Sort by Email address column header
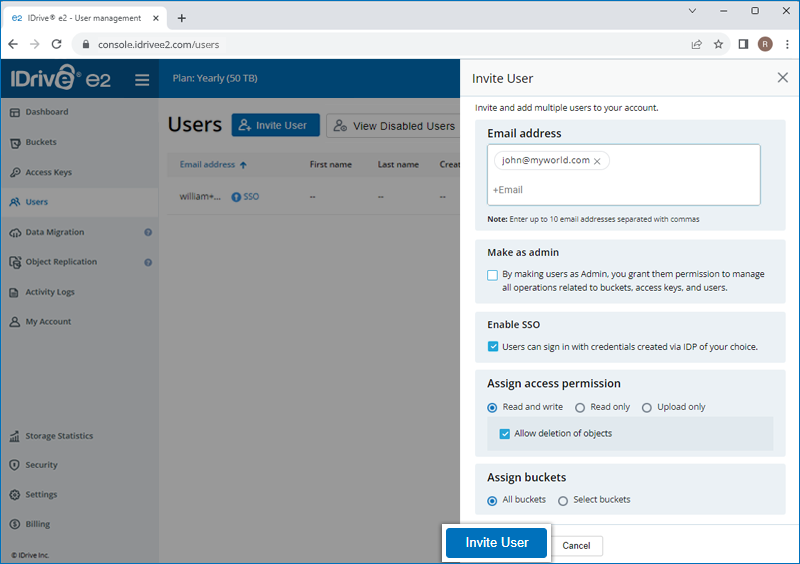The height and width of the screenshot is (564, 800). click(x=208, y=165)
